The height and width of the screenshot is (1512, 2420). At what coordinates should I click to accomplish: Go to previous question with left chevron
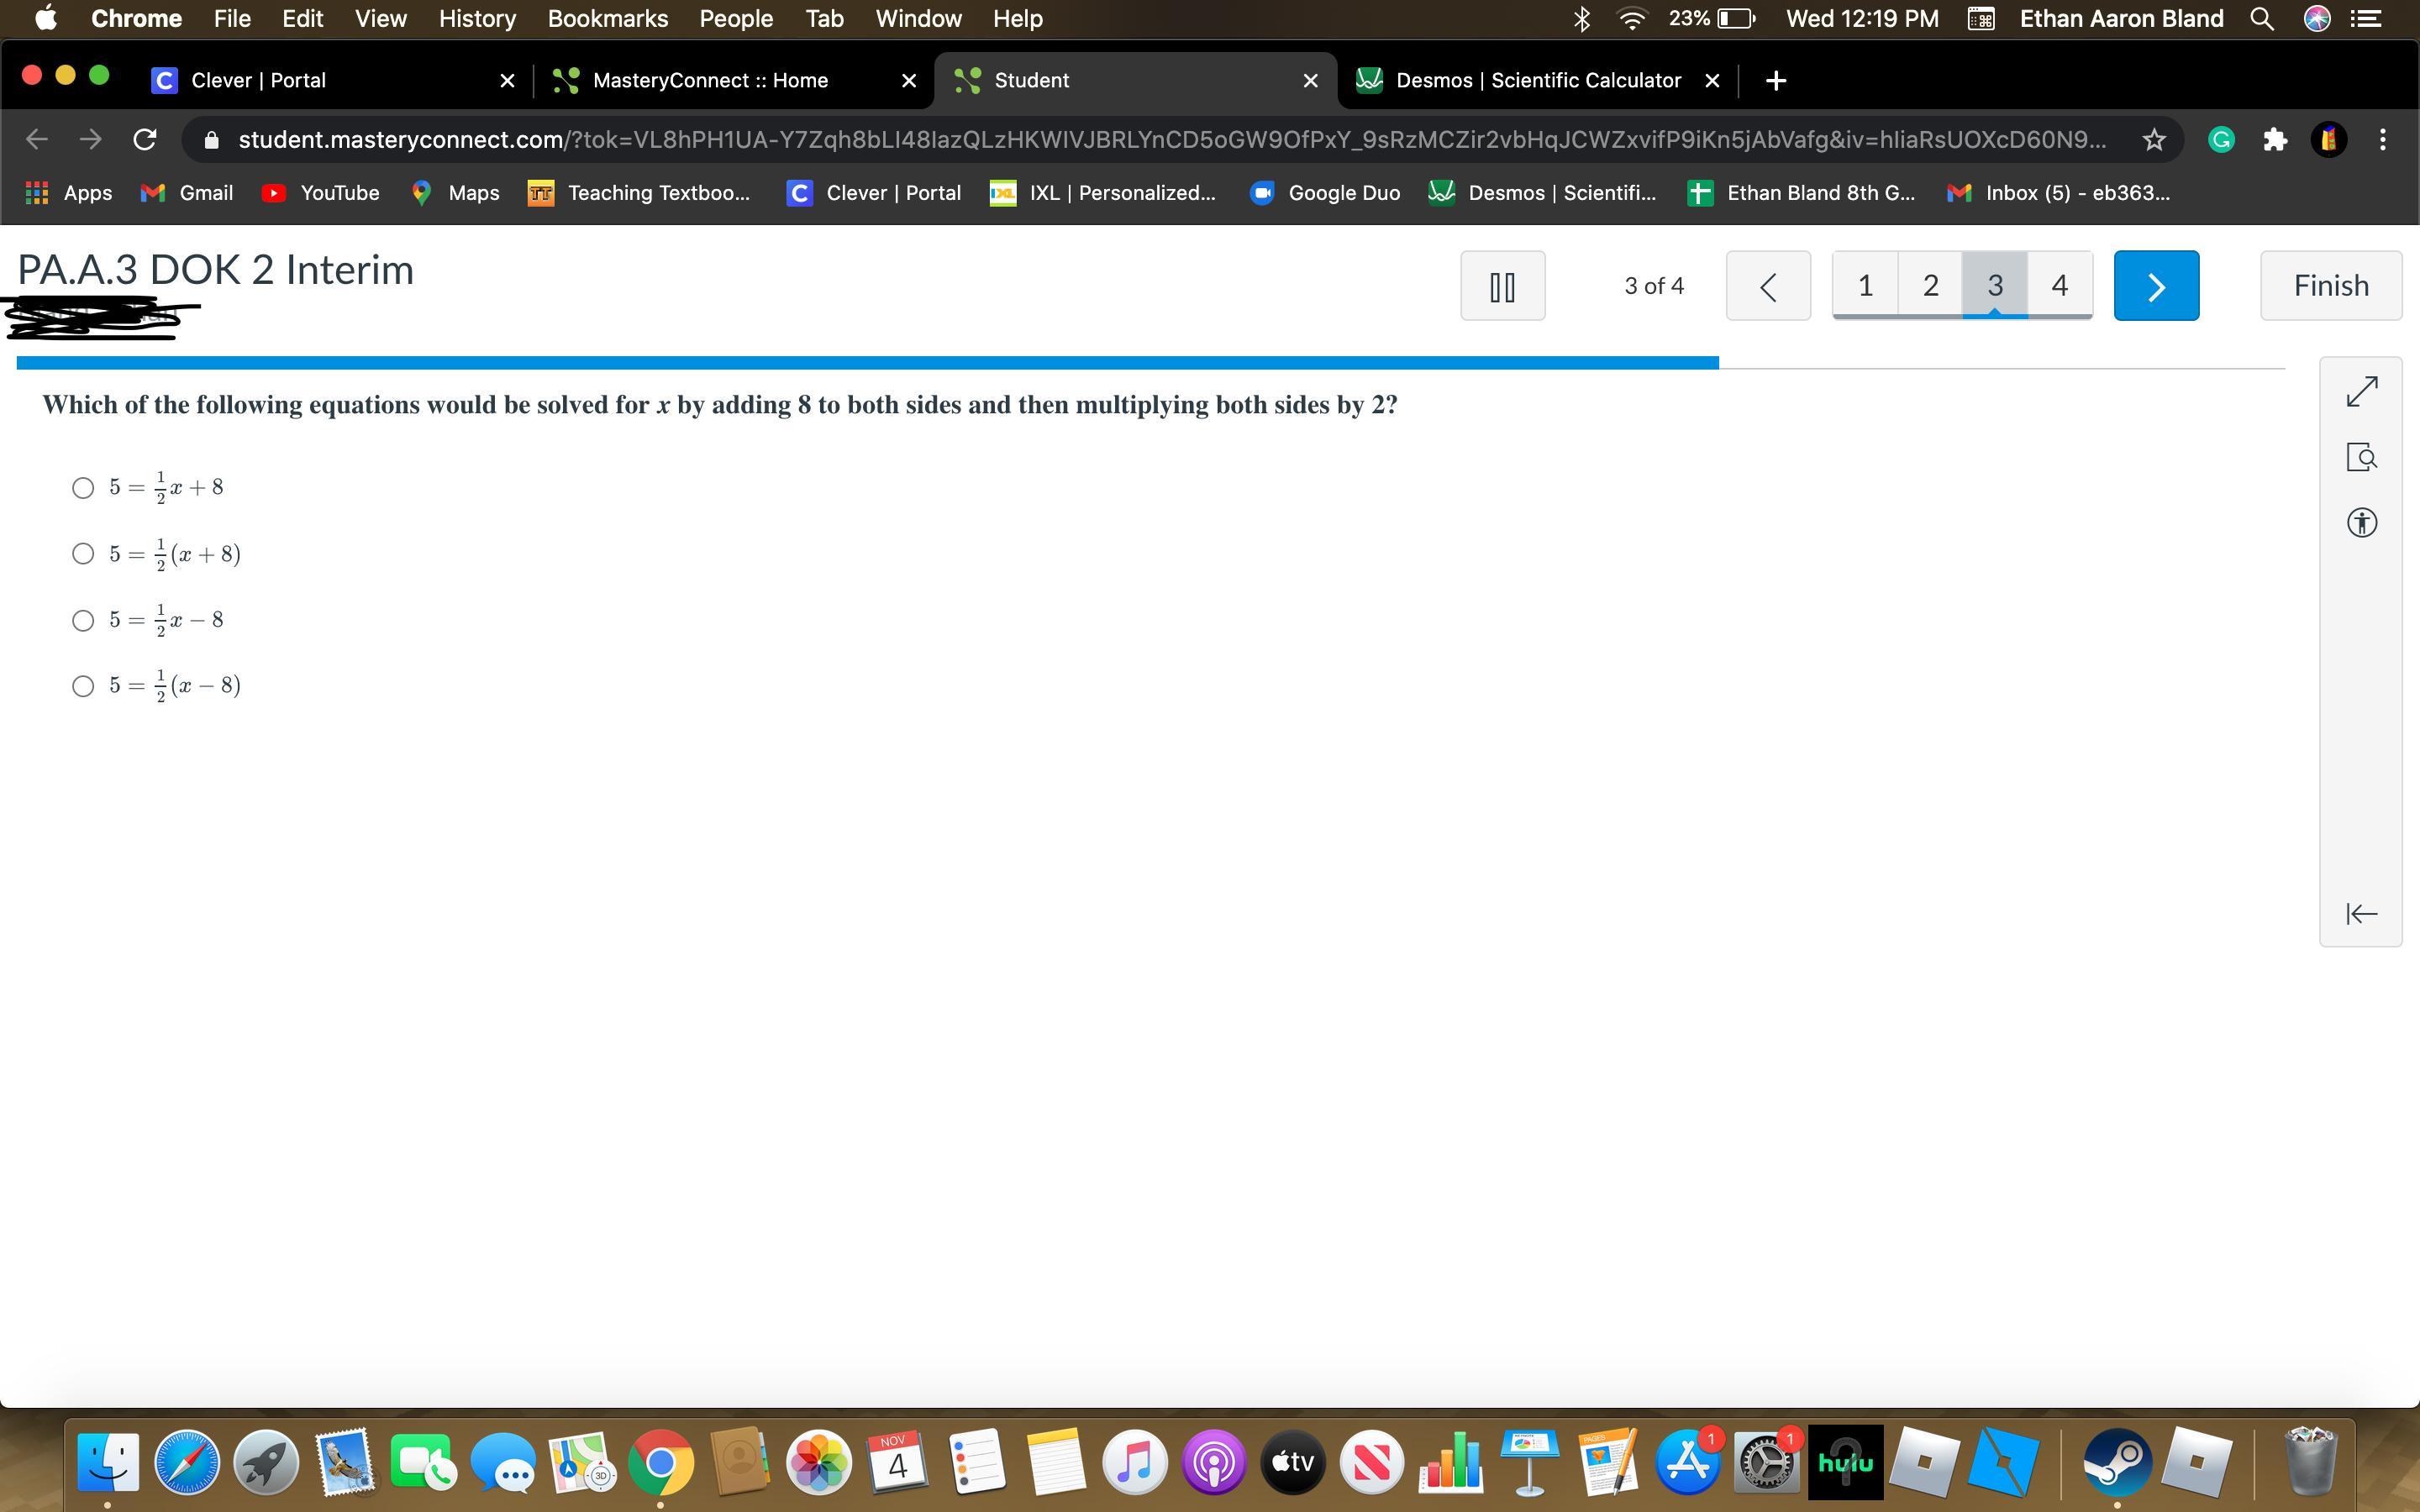[x=1767, y=286]
